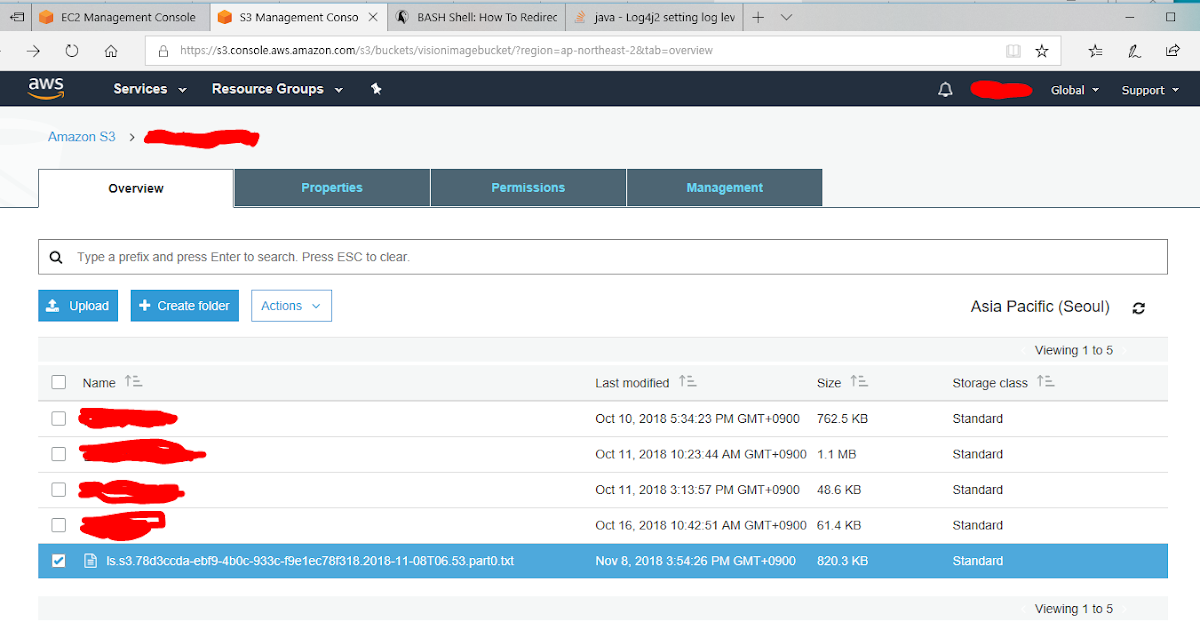This screenshot has width=1200, height=630.
Task: Click the pin favorites icon beside Resource Groups
Action: (x=376, y=89)
